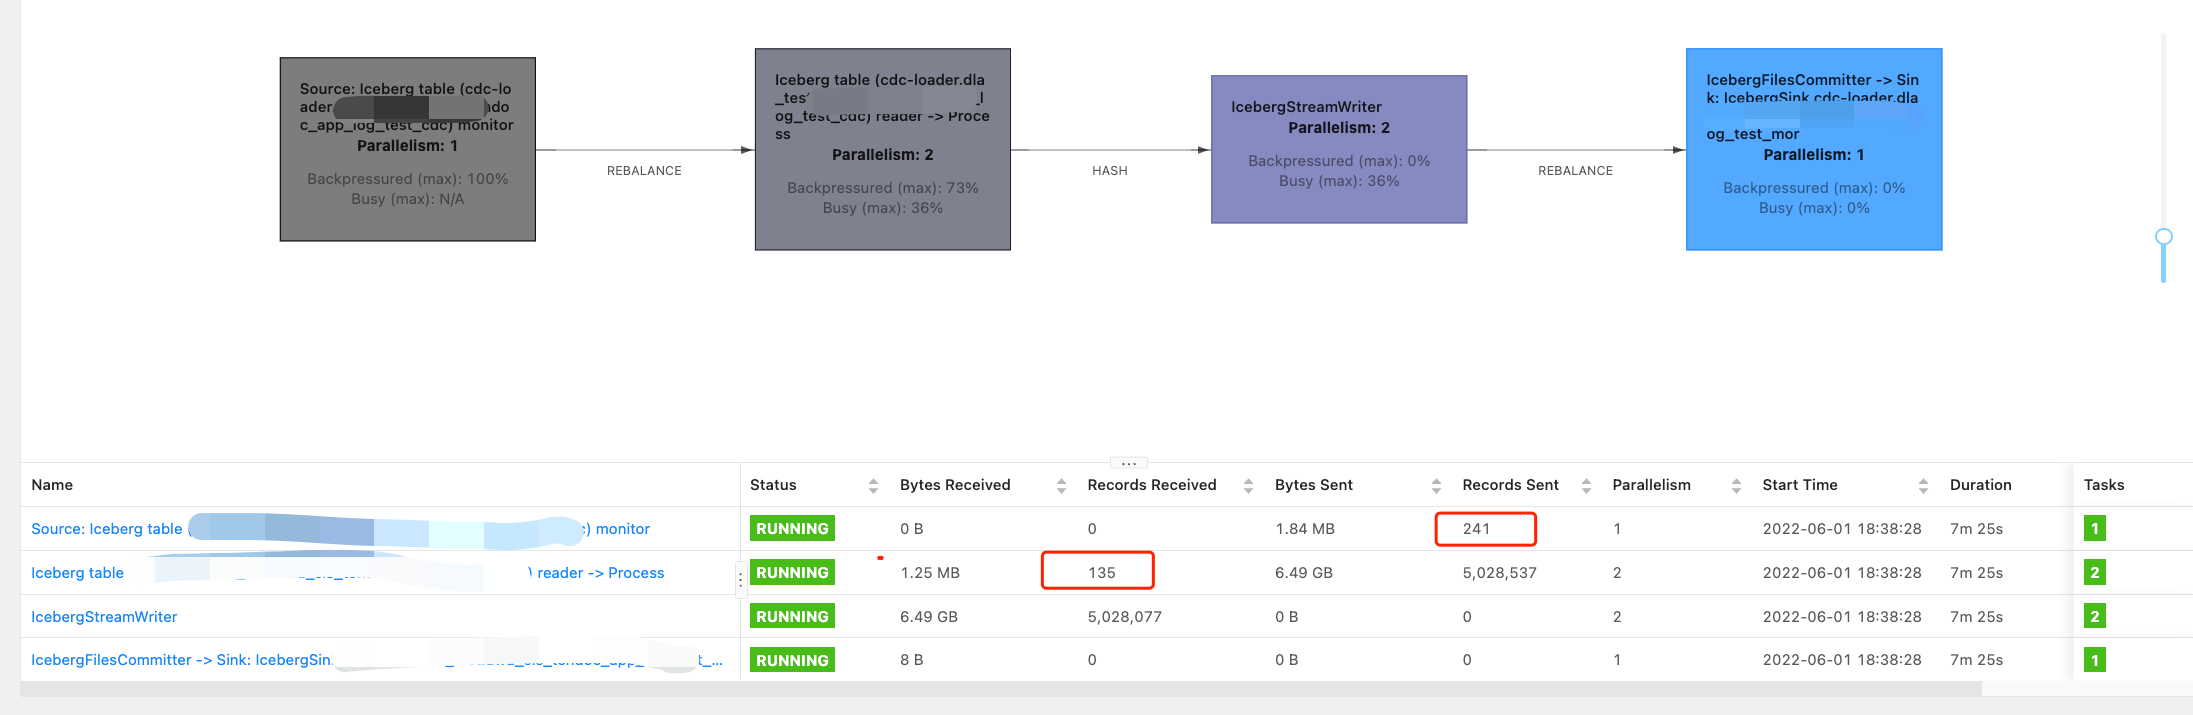Image resolution: width=2193 pixels, height=715 pixels.
Task: Click the Name column header
Action: [x=52, y=485]
